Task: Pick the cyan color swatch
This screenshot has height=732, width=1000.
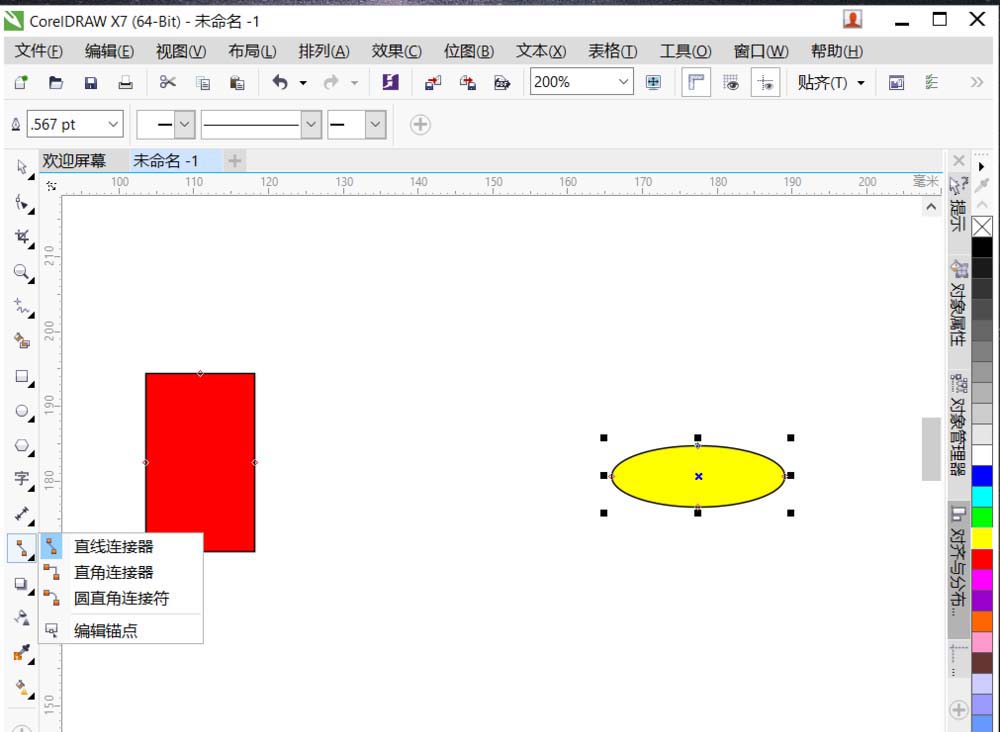Action: (982, 497)
